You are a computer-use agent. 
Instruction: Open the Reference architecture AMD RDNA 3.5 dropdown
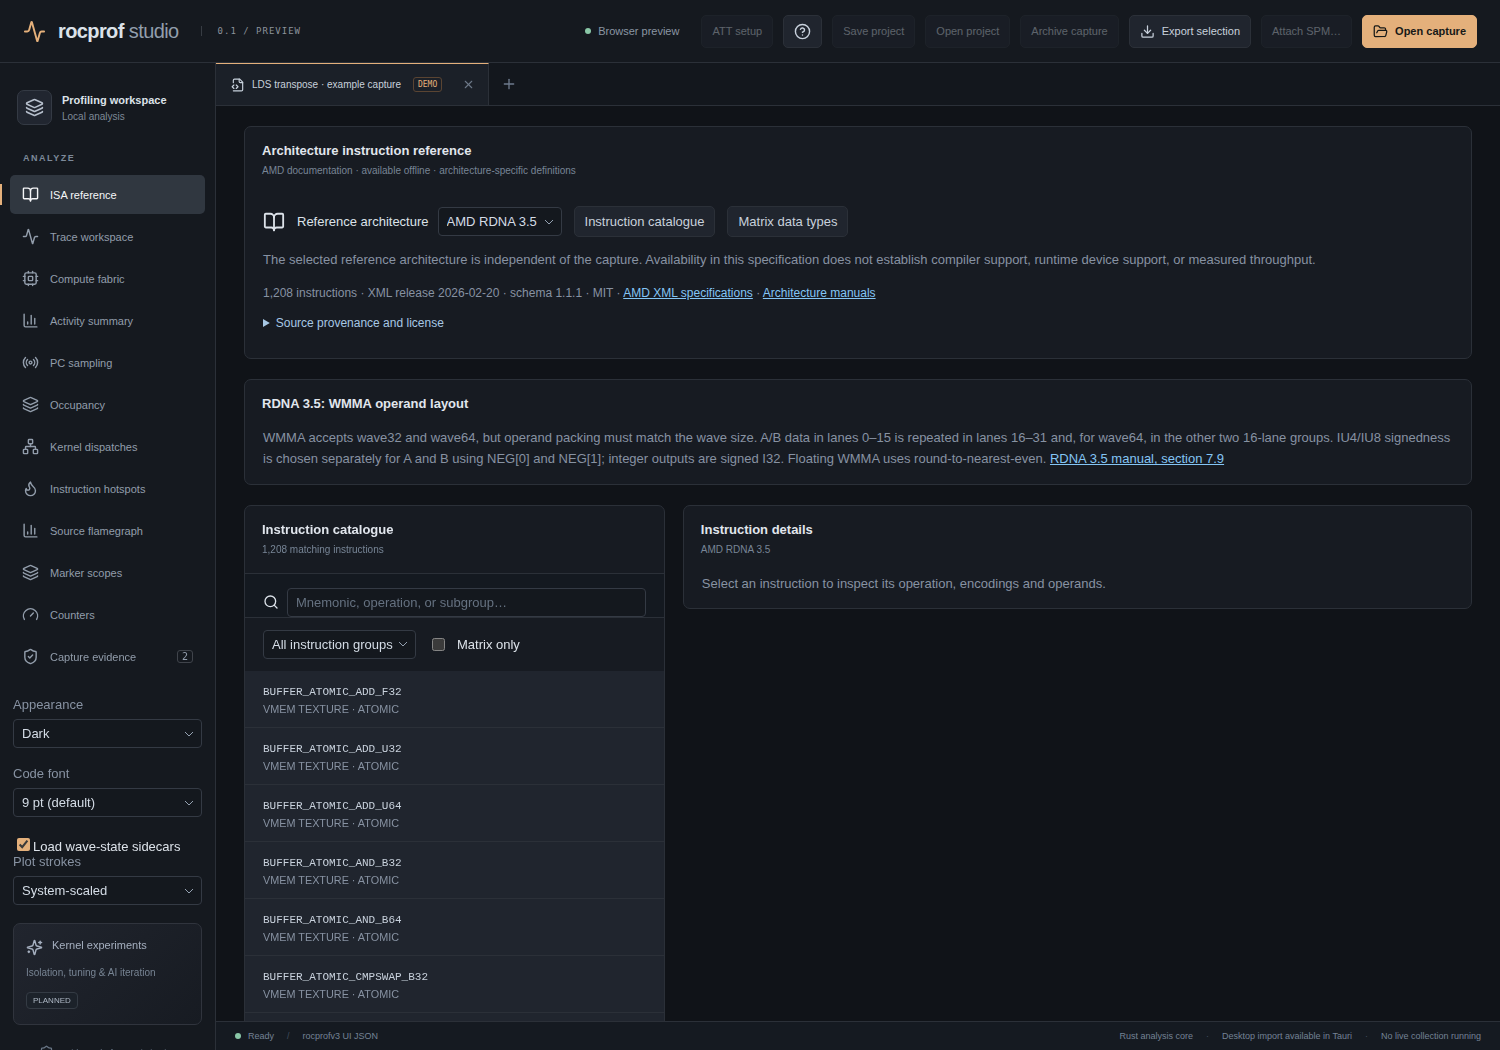(500, 222)
